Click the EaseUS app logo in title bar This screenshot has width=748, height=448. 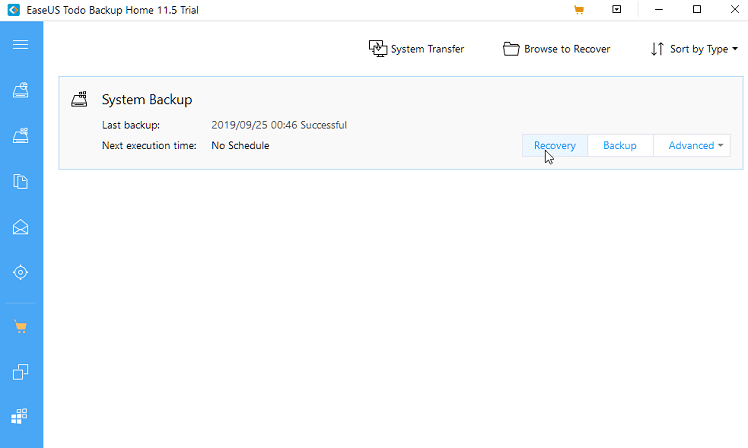tap(14, 10)
